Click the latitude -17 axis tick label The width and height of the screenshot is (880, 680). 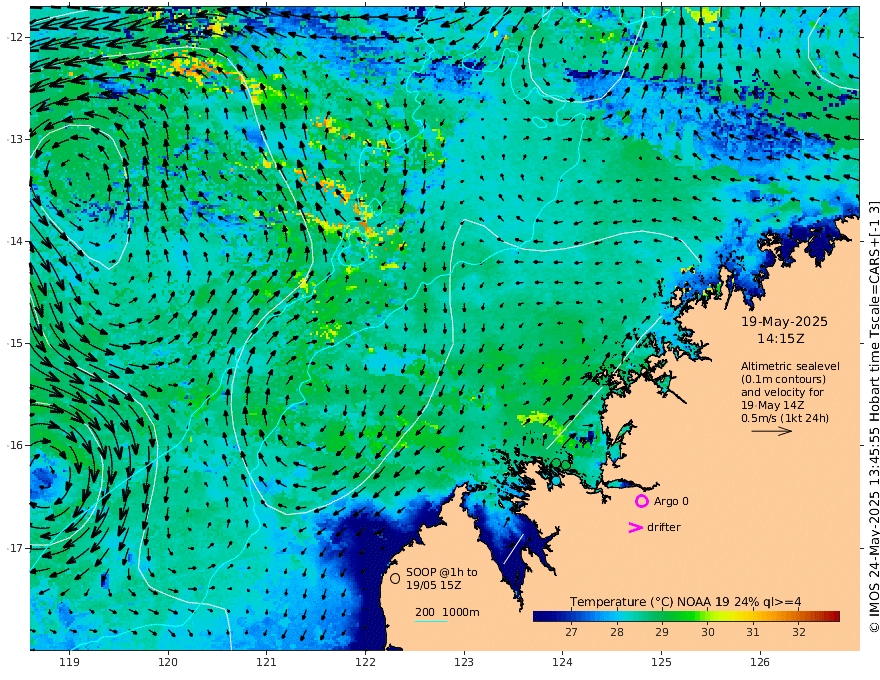[x=15, y=548]
